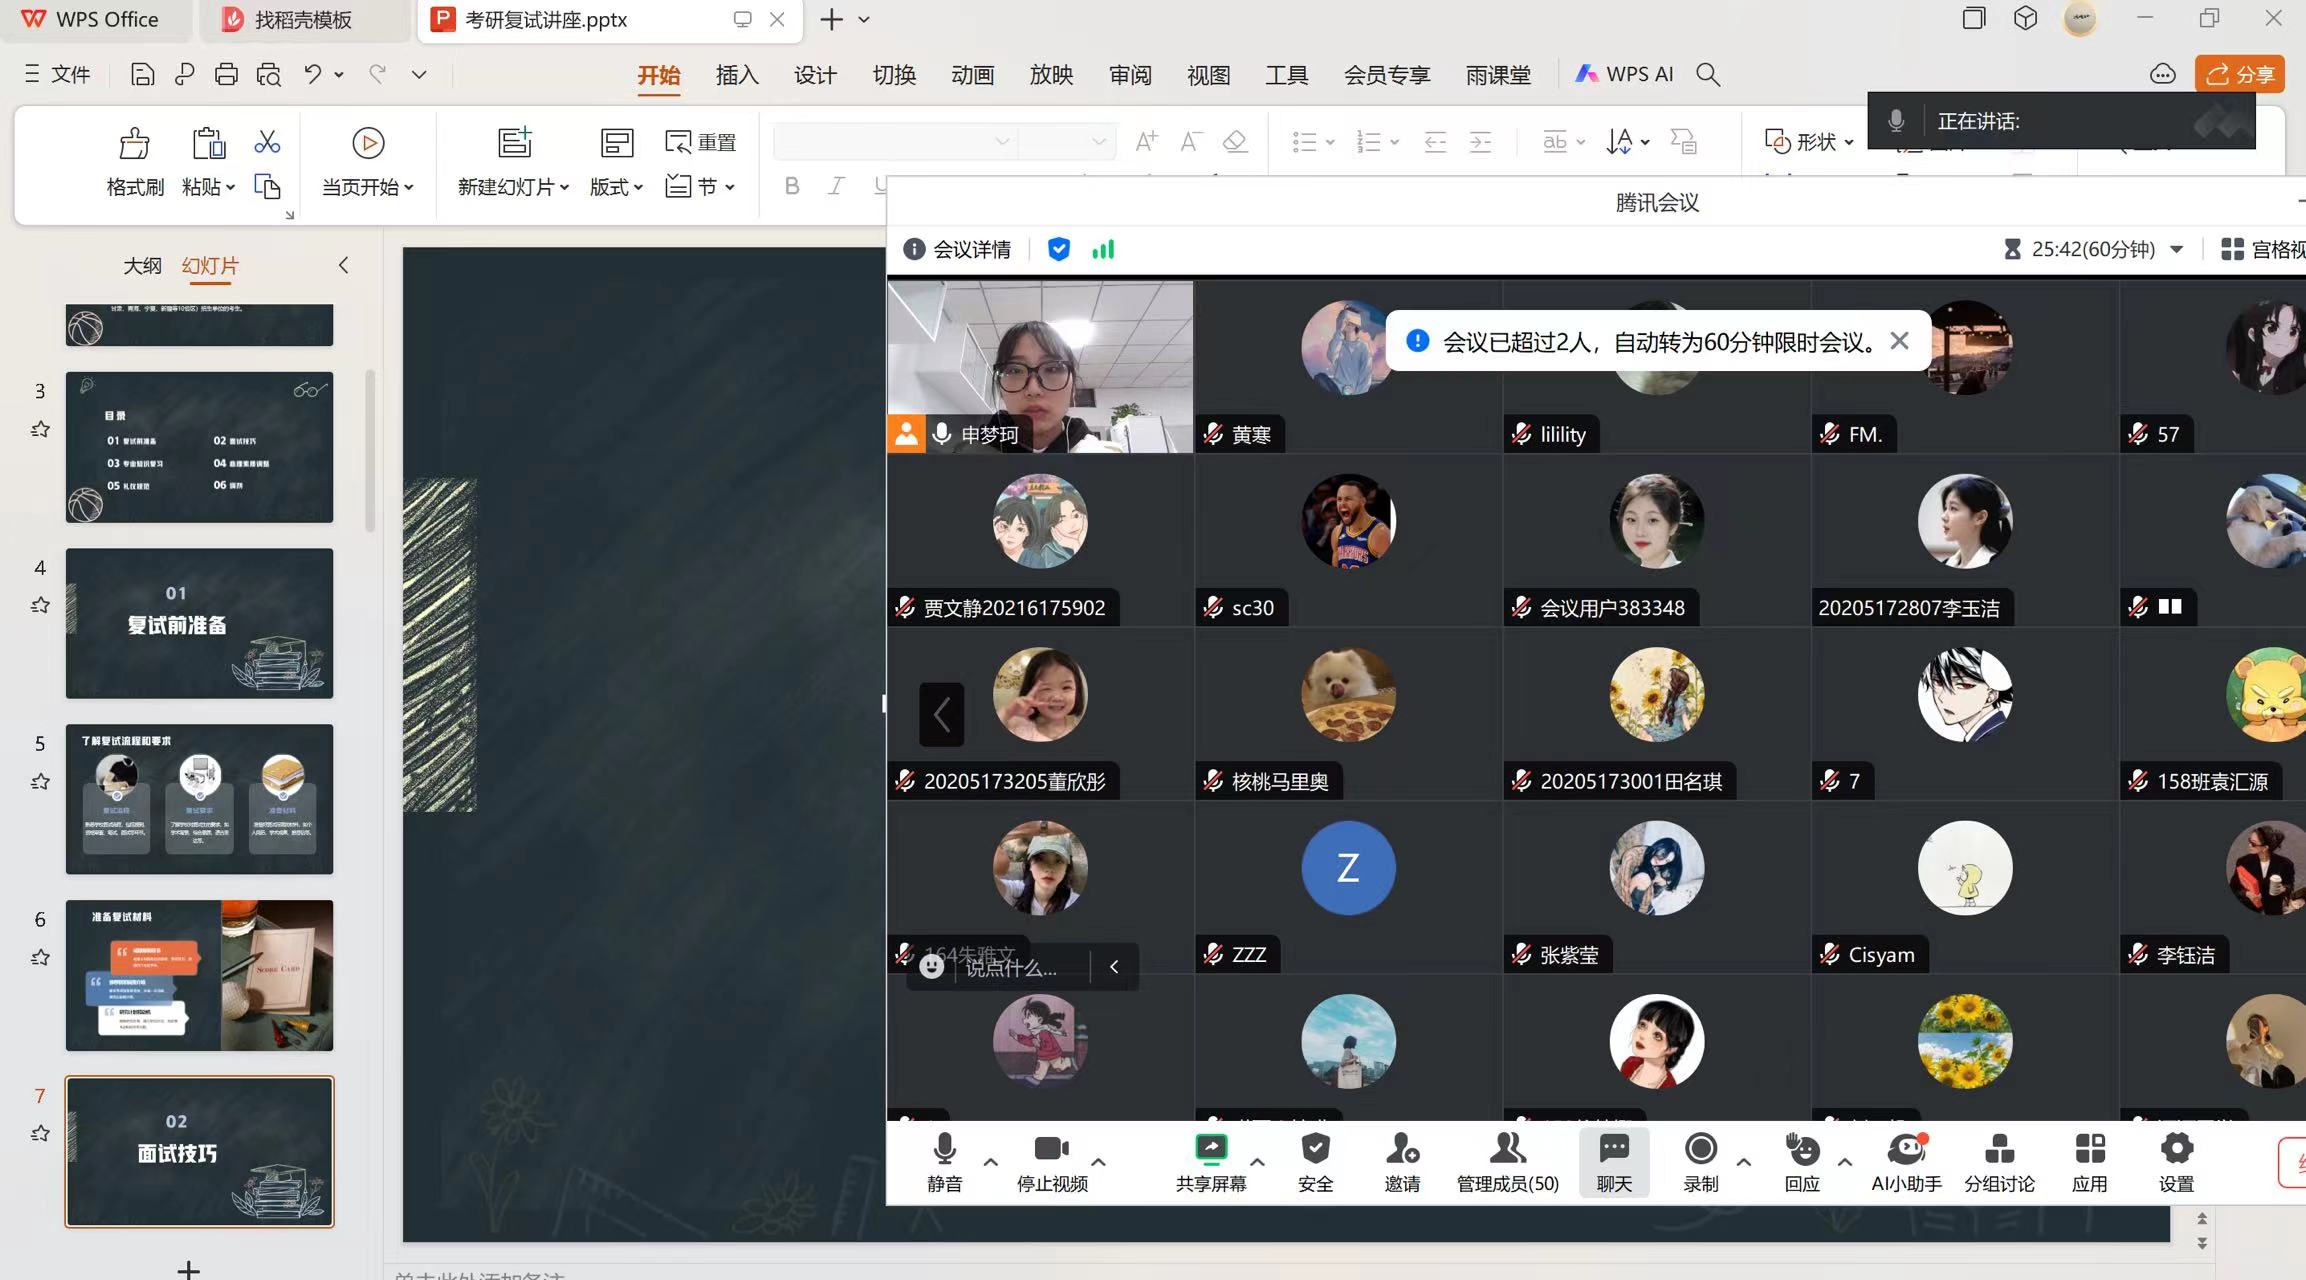Click the Format Painter (格式刷) icon

134,145
